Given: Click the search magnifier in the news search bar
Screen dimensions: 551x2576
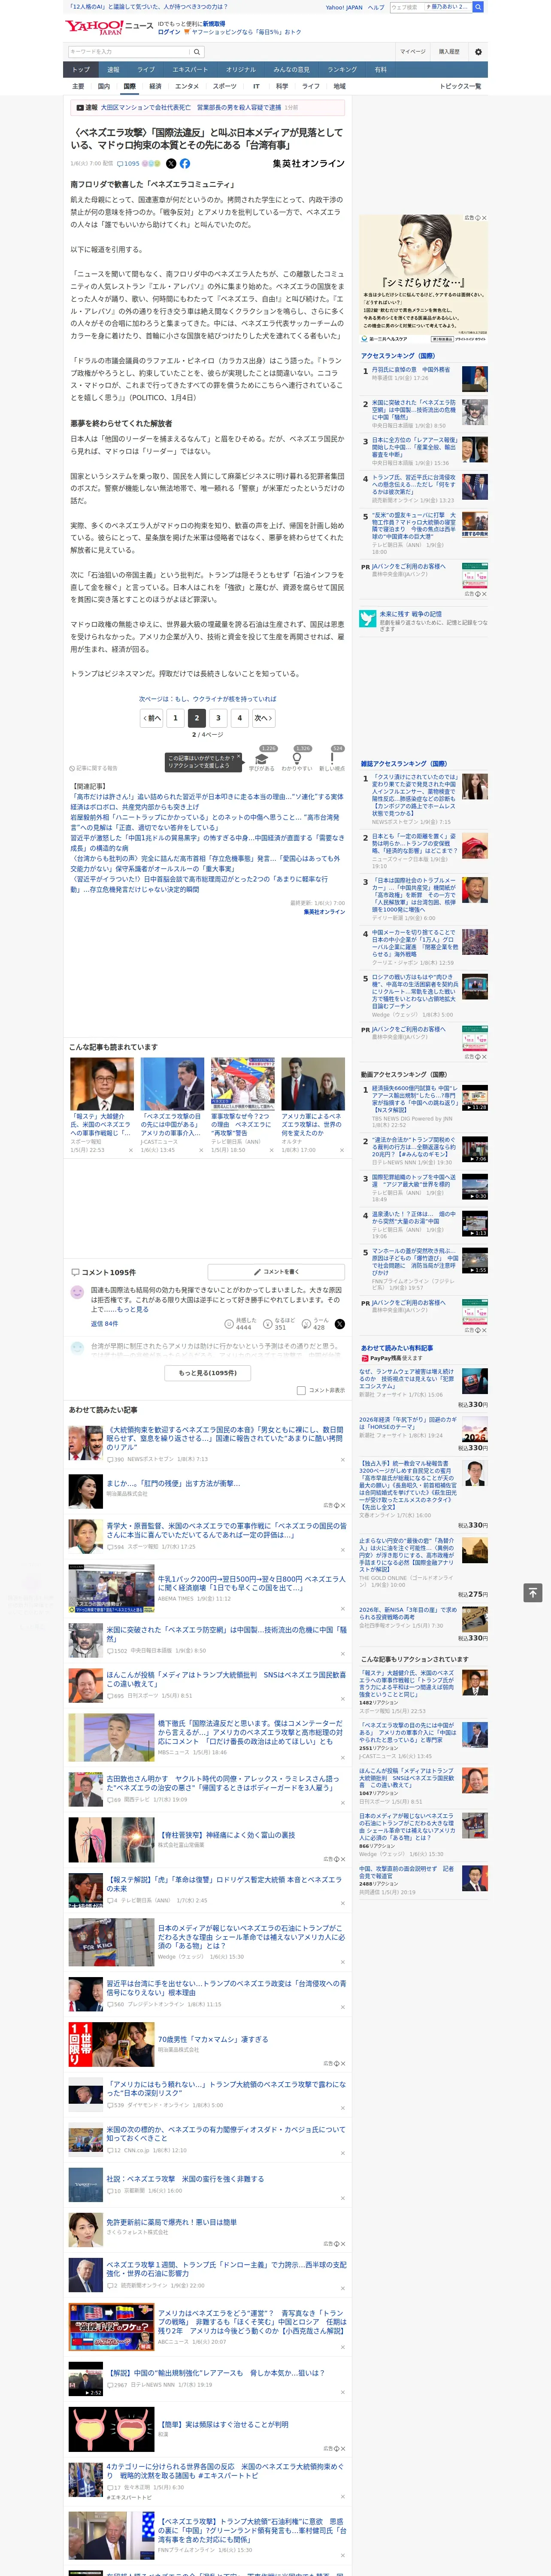Looking at the screenshot, I should [197, 51].
